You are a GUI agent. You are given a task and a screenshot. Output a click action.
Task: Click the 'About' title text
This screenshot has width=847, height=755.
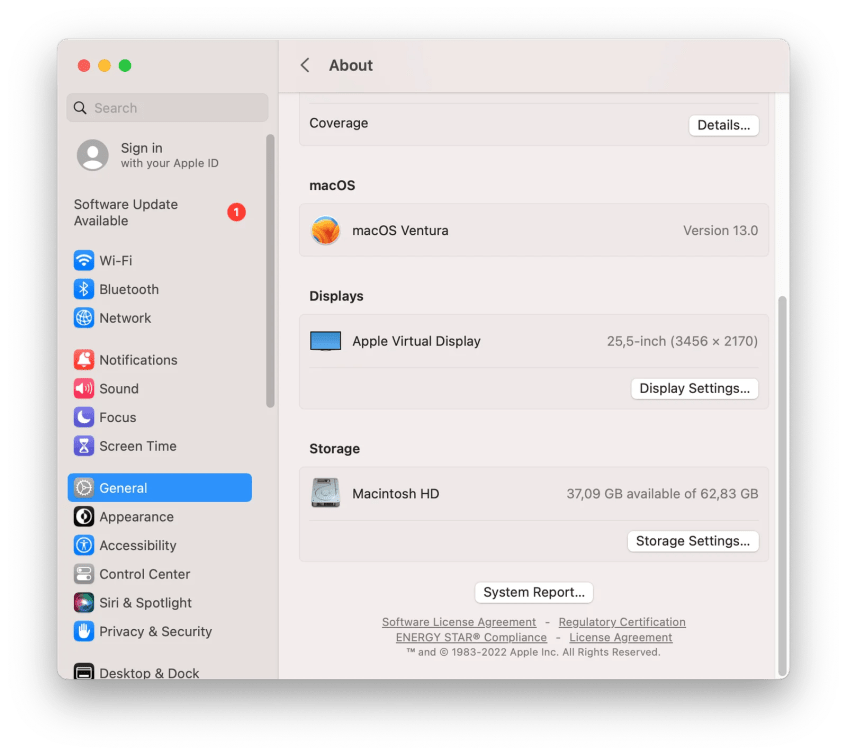click(x=351, y=65)
